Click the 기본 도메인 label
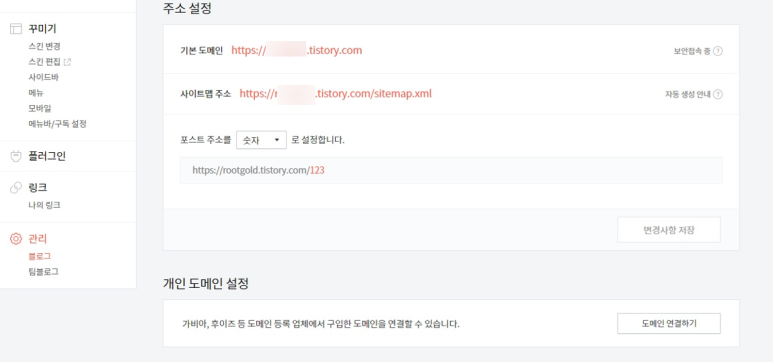The image size is (773, 362). (202, 51)
